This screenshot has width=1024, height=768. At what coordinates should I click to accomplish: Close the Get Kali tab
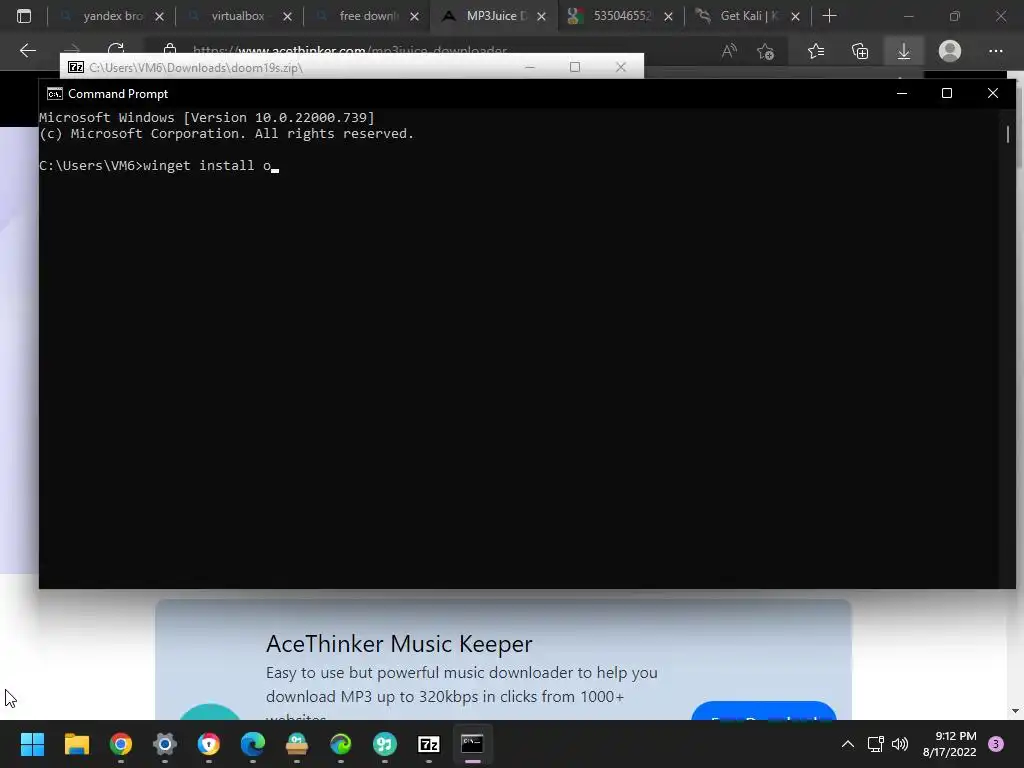coord(795,16)
